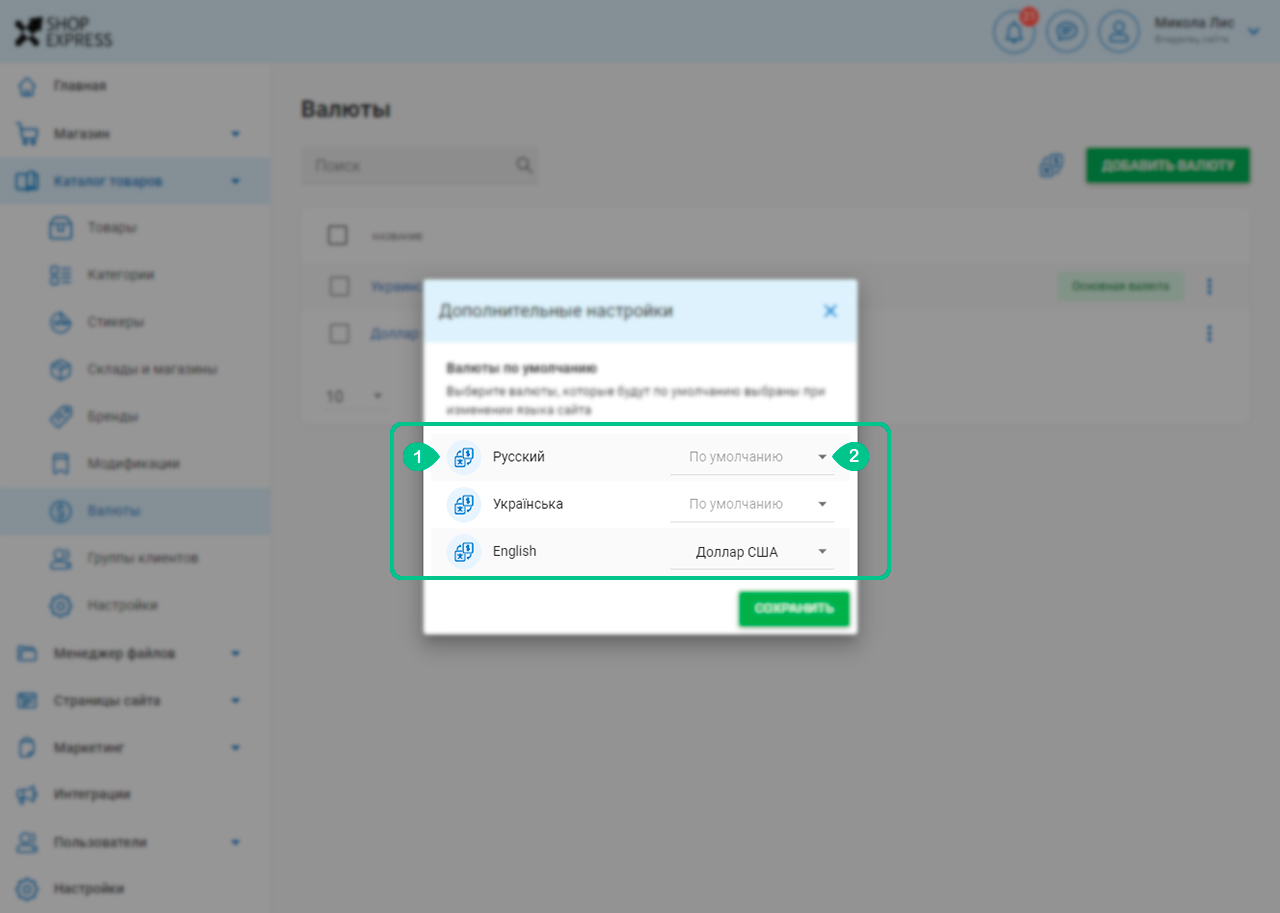1280x913 pixels.
Task: Check the Доллар row checkbox
Action: pos(339,334)
